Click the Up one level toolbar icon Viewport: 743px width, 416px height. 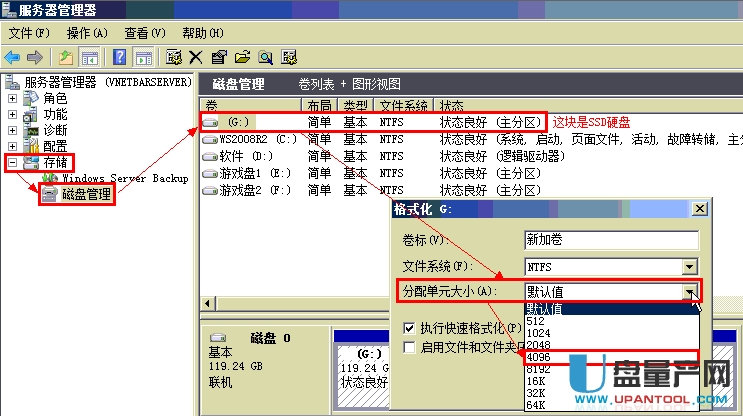65,58
